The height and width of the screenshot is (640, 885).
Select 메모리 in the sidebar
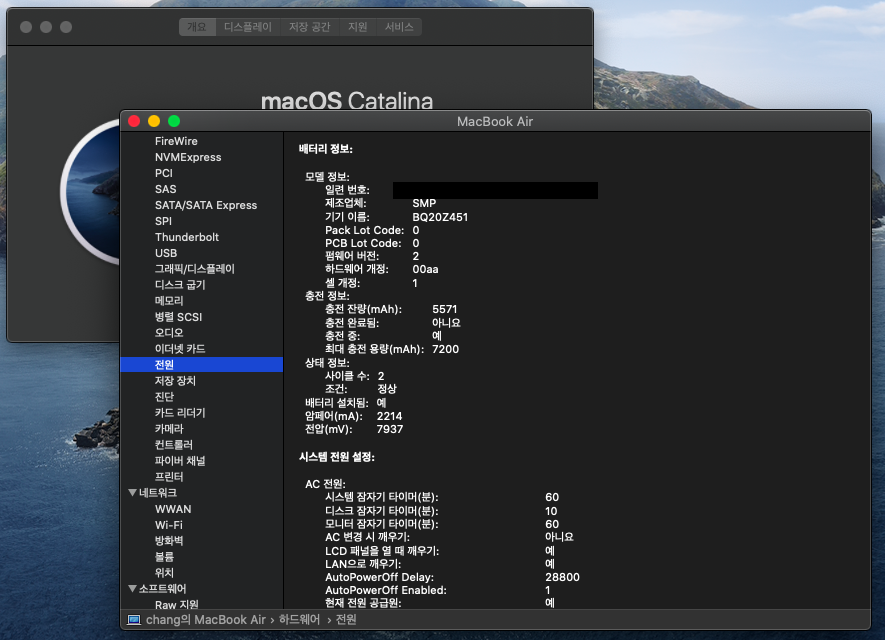169,301
